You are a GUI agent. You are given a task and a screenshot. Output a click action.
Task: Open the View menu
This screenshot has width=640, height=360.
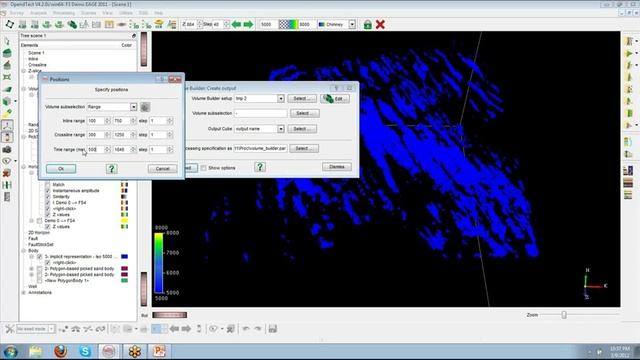pos(107,13)
